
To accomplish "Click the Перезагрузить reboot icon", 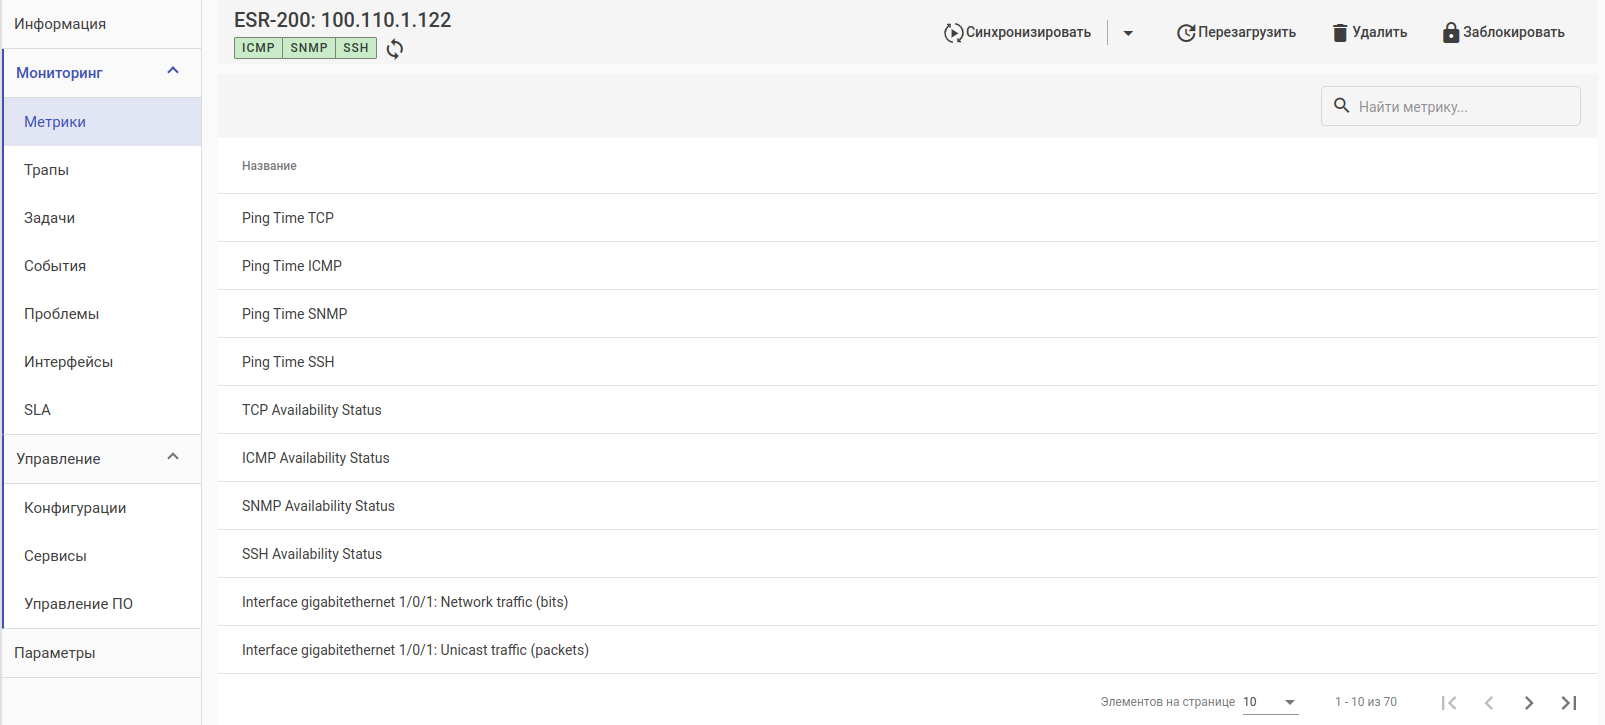I will tap(1186, 33).
